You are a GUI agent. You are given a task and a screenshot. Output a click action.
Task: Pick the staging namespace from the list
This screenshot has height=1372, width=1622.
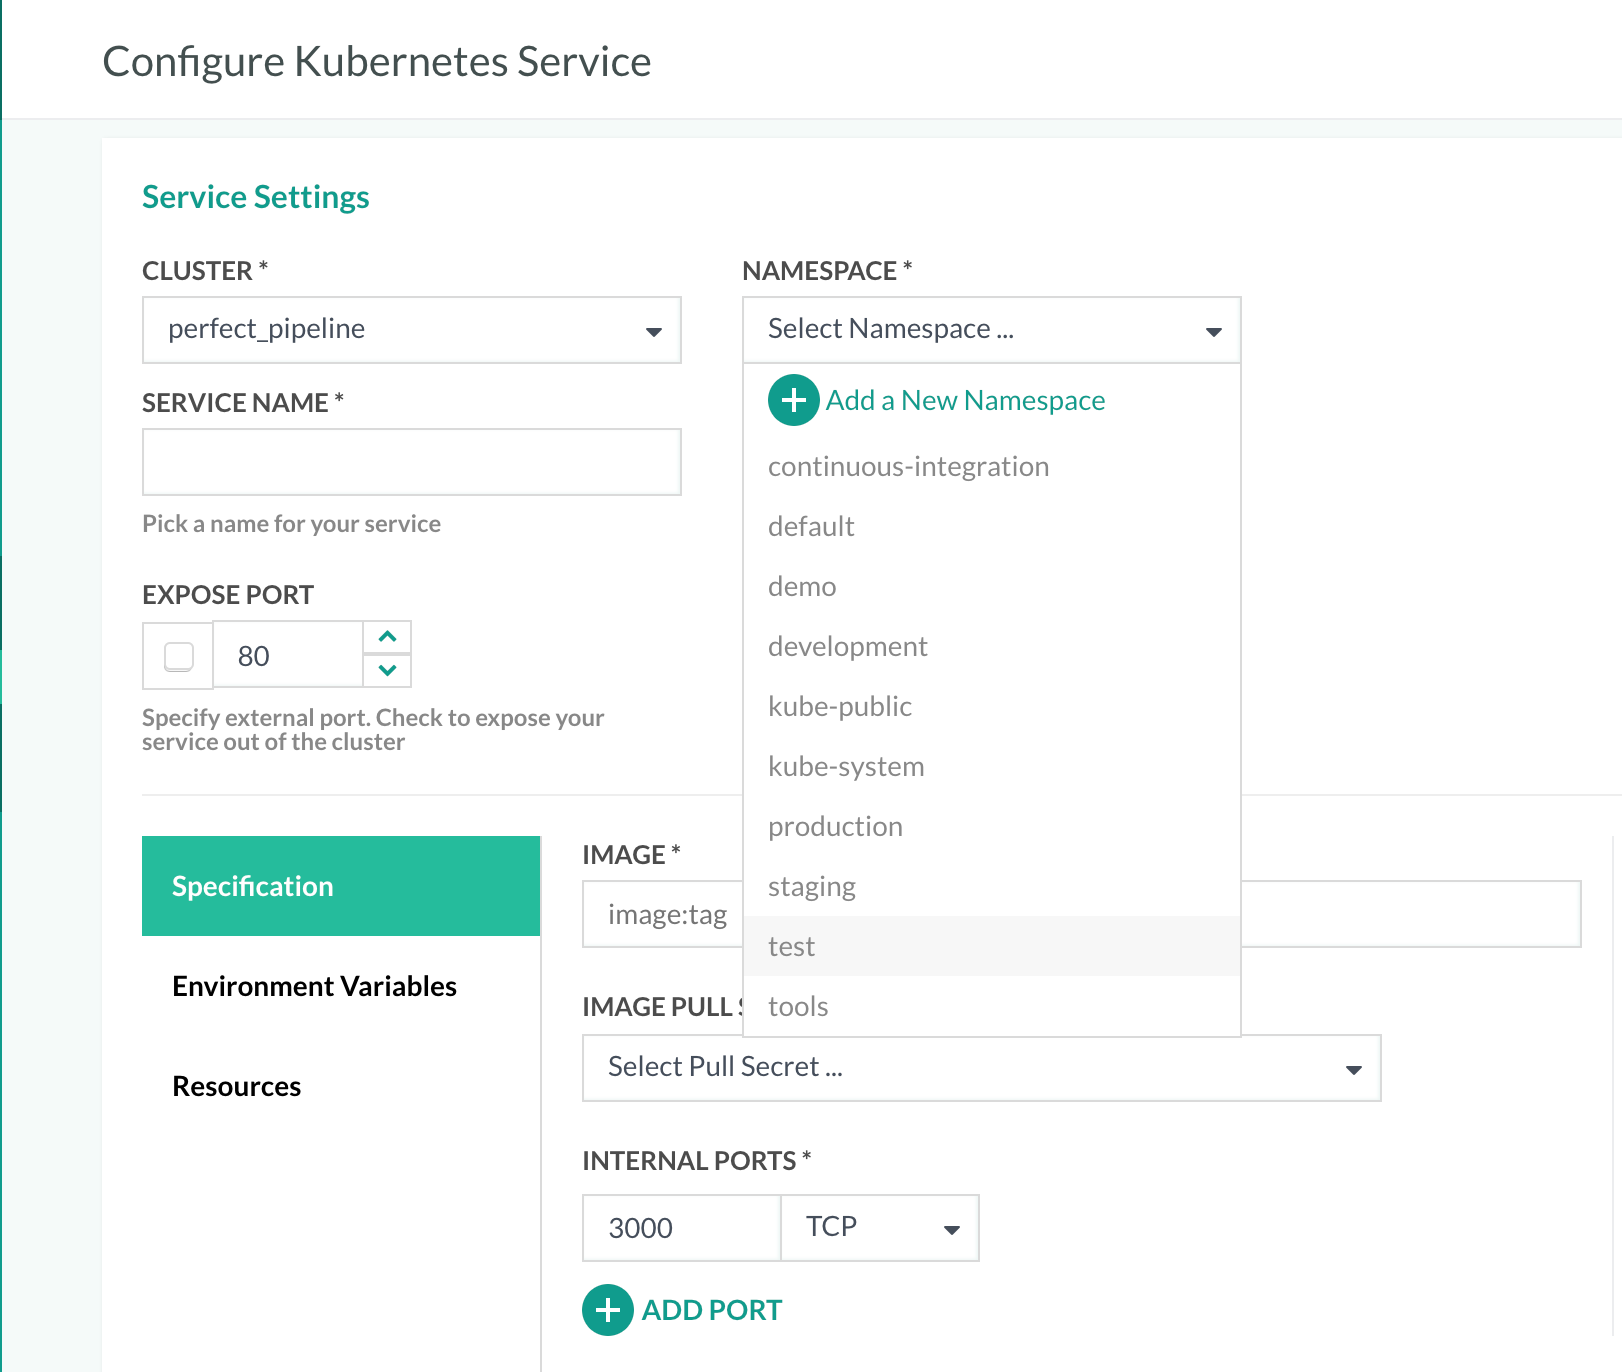(811, 887)
